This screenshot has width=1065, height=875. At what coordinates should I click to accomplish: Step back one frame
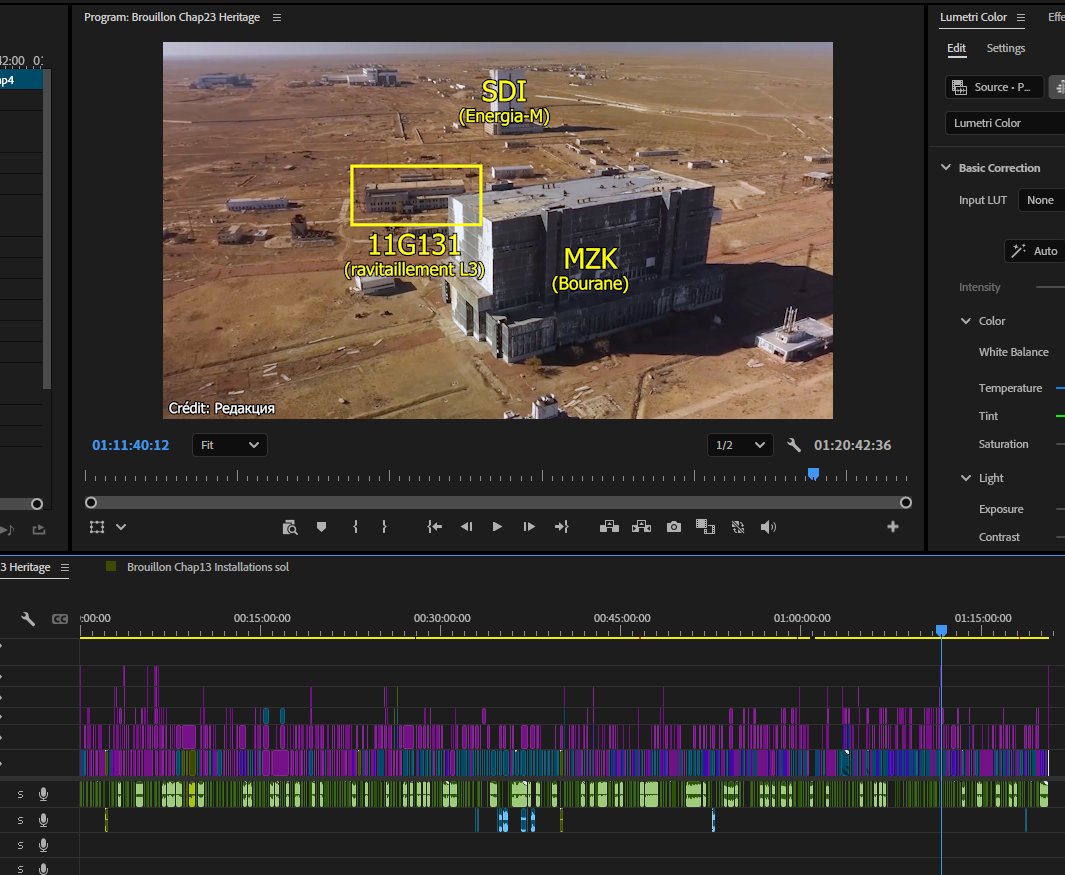pyautogui.click(x=467, y=527)
